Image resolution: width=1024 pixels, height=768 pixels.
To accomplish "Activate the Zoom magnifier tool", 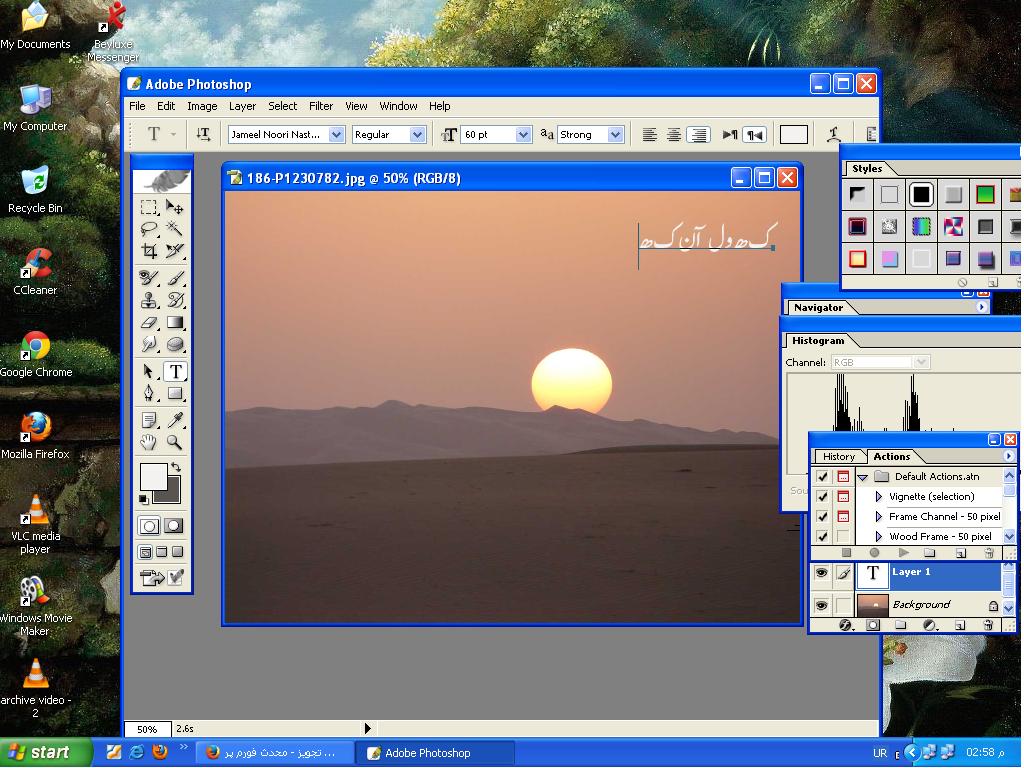I will coord(174,442).
